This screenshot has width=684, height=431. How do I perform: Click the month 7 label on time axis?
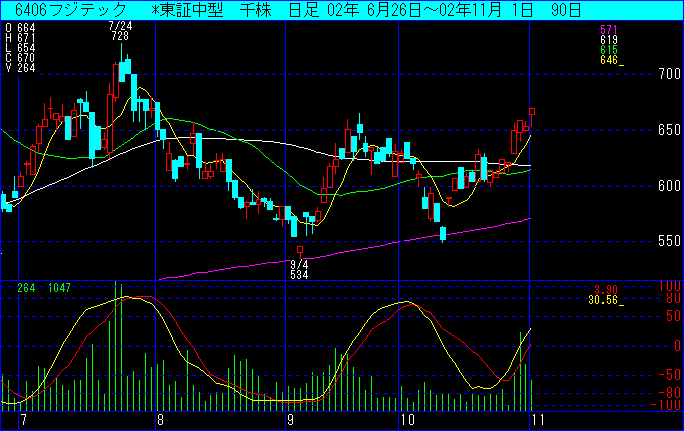point(24,421)
